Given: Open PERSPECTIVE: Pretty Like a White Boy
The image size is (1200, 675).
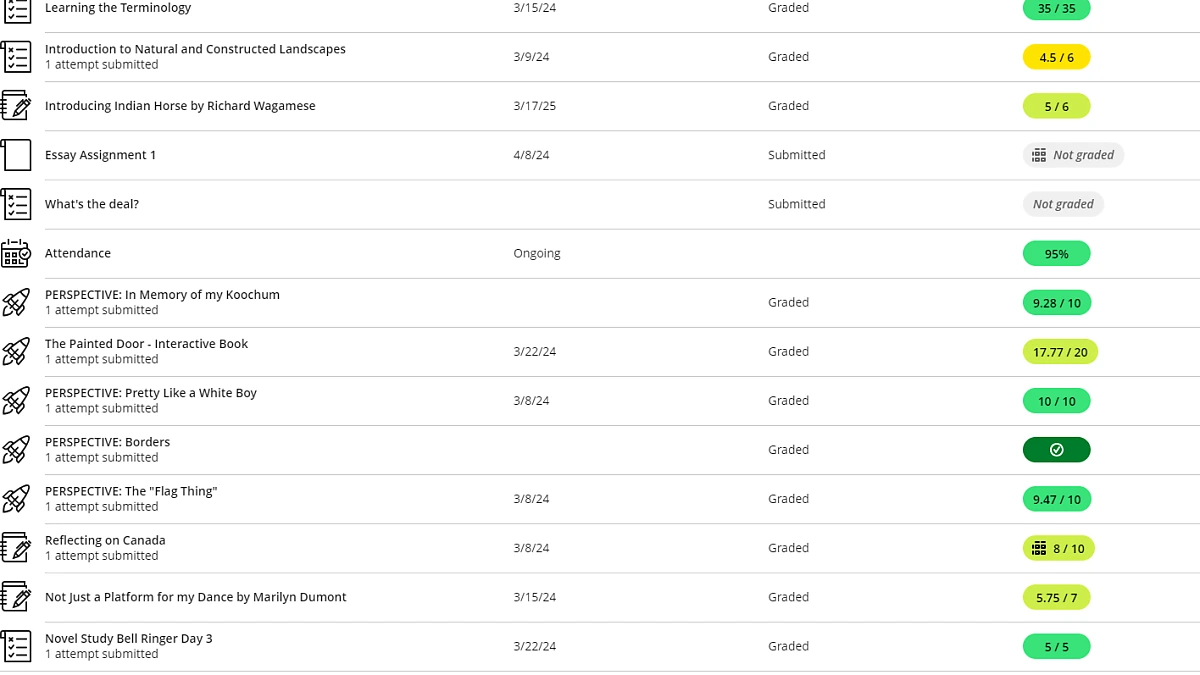Looking at the screenshot, I should (x=151, y=393).
